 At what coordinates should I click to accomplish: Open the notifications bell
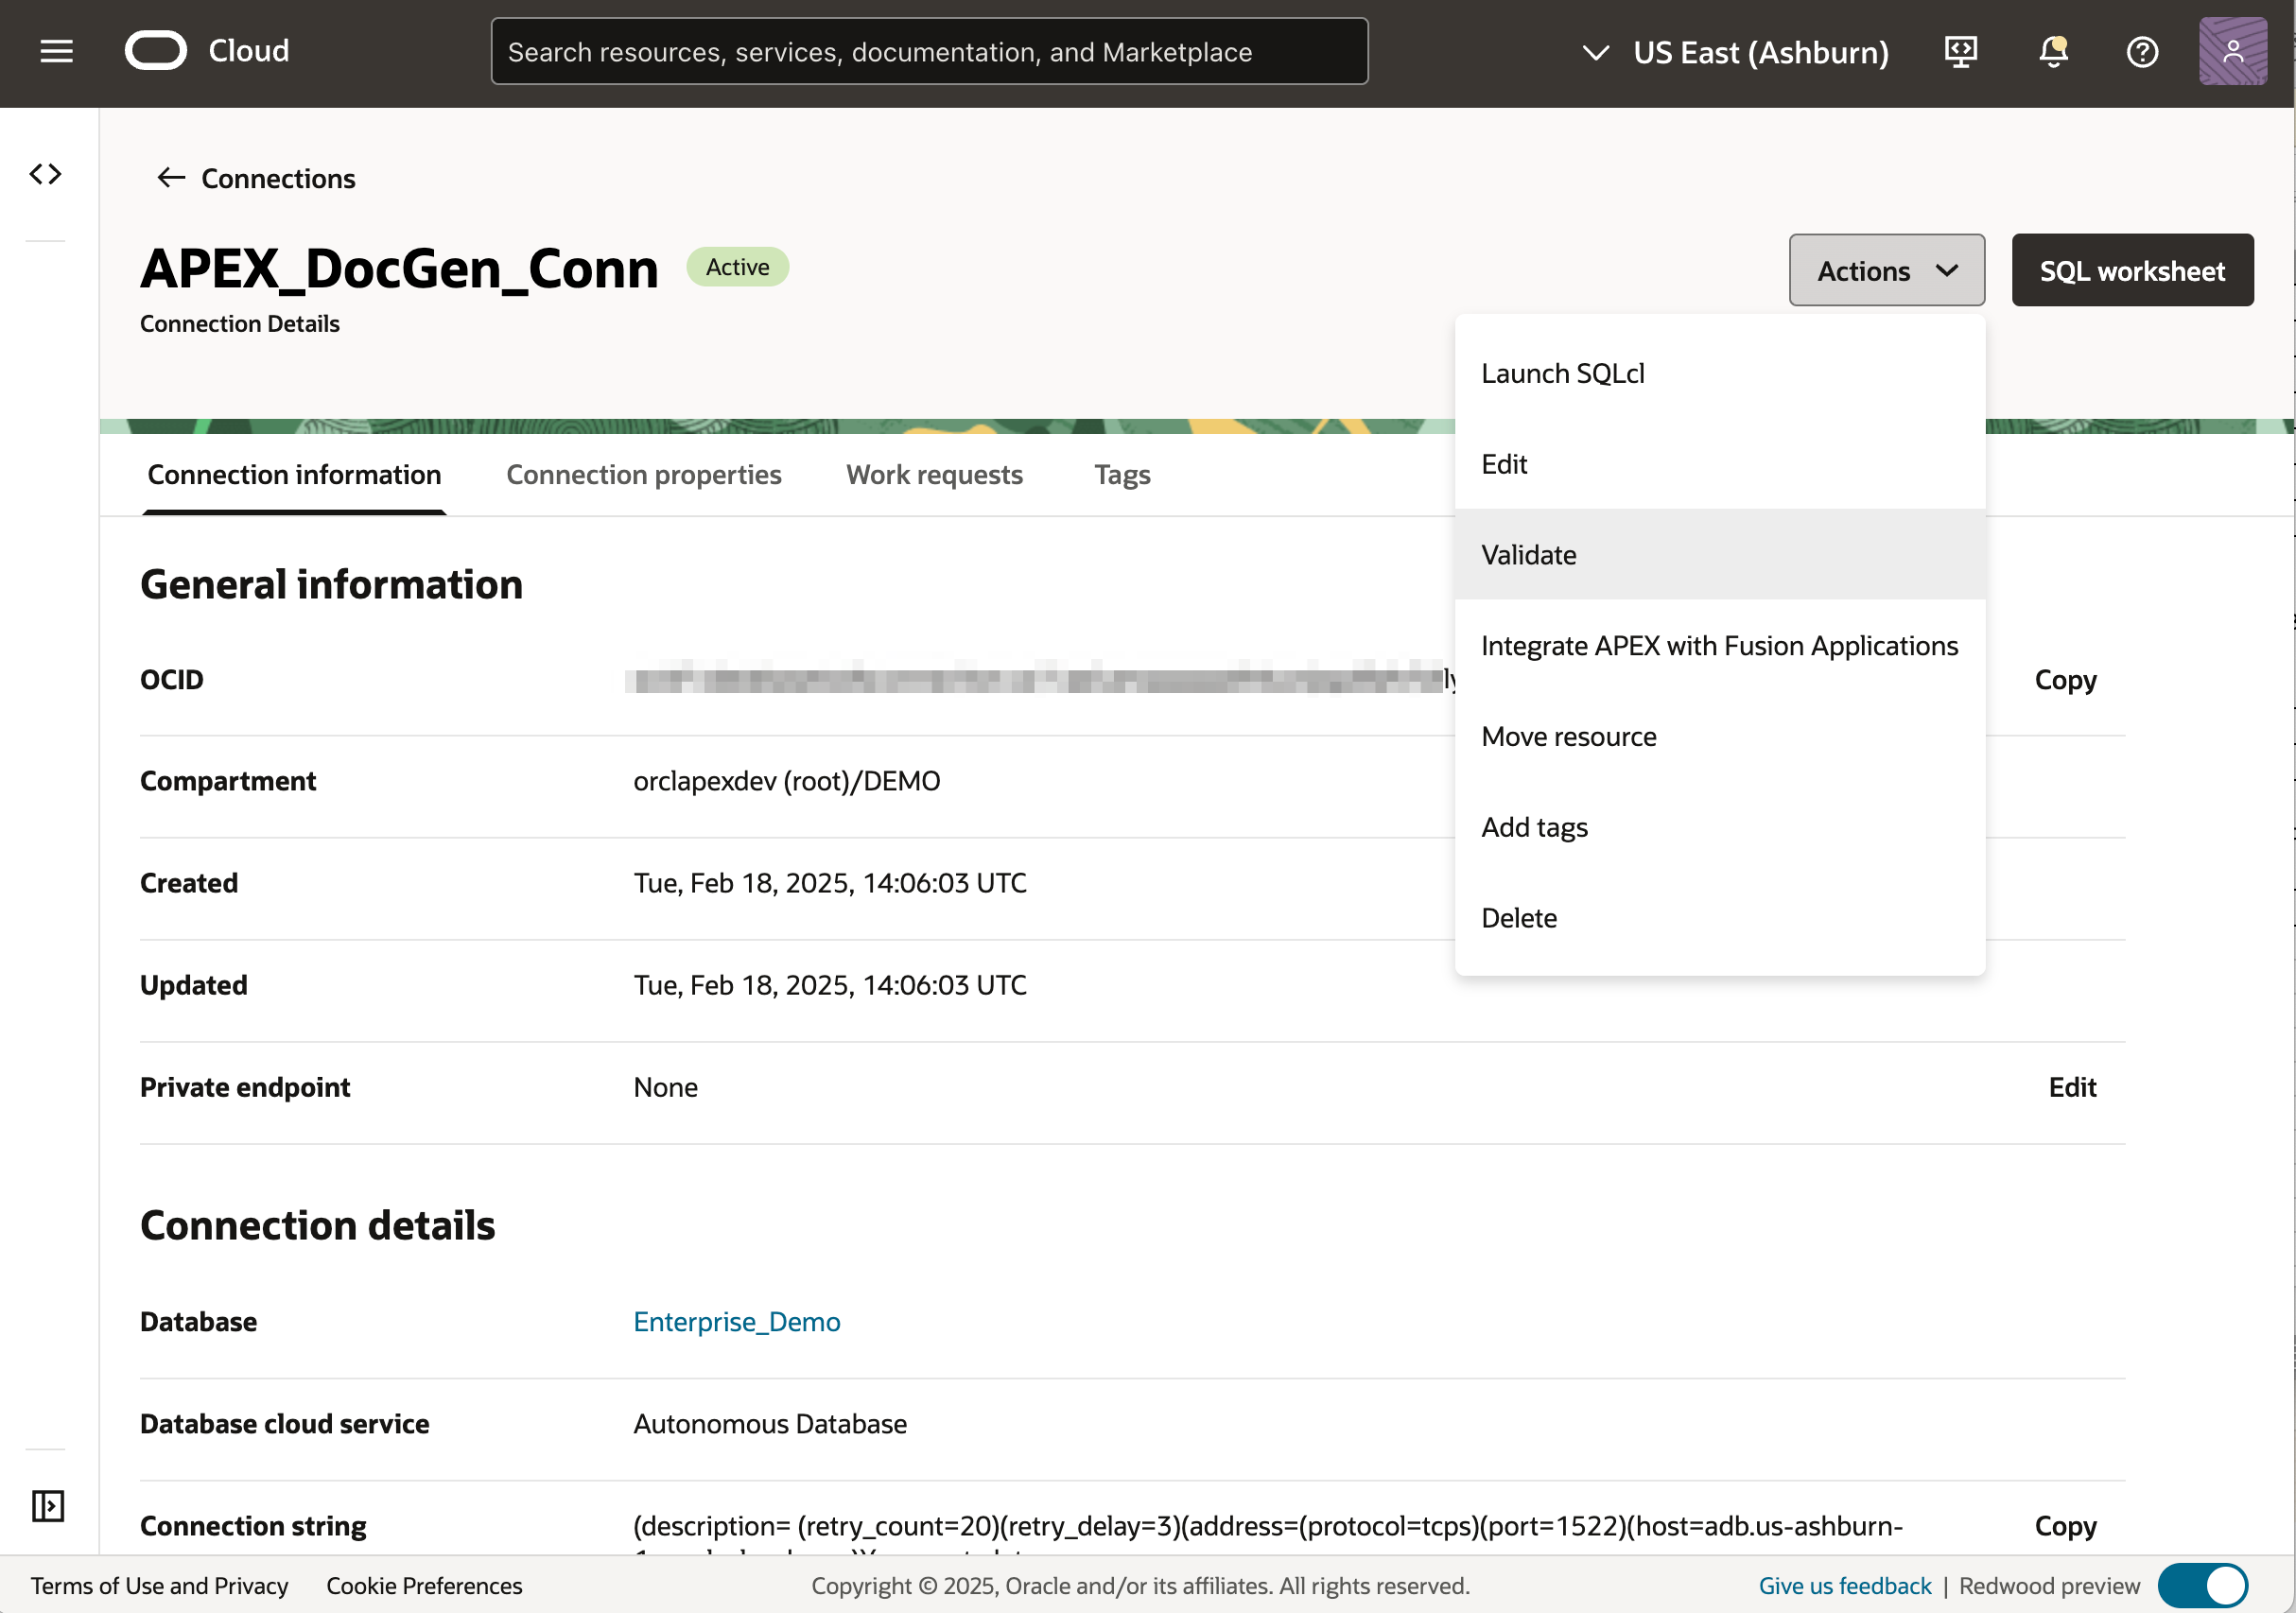pyautogui.click(x=2052, y=51)
